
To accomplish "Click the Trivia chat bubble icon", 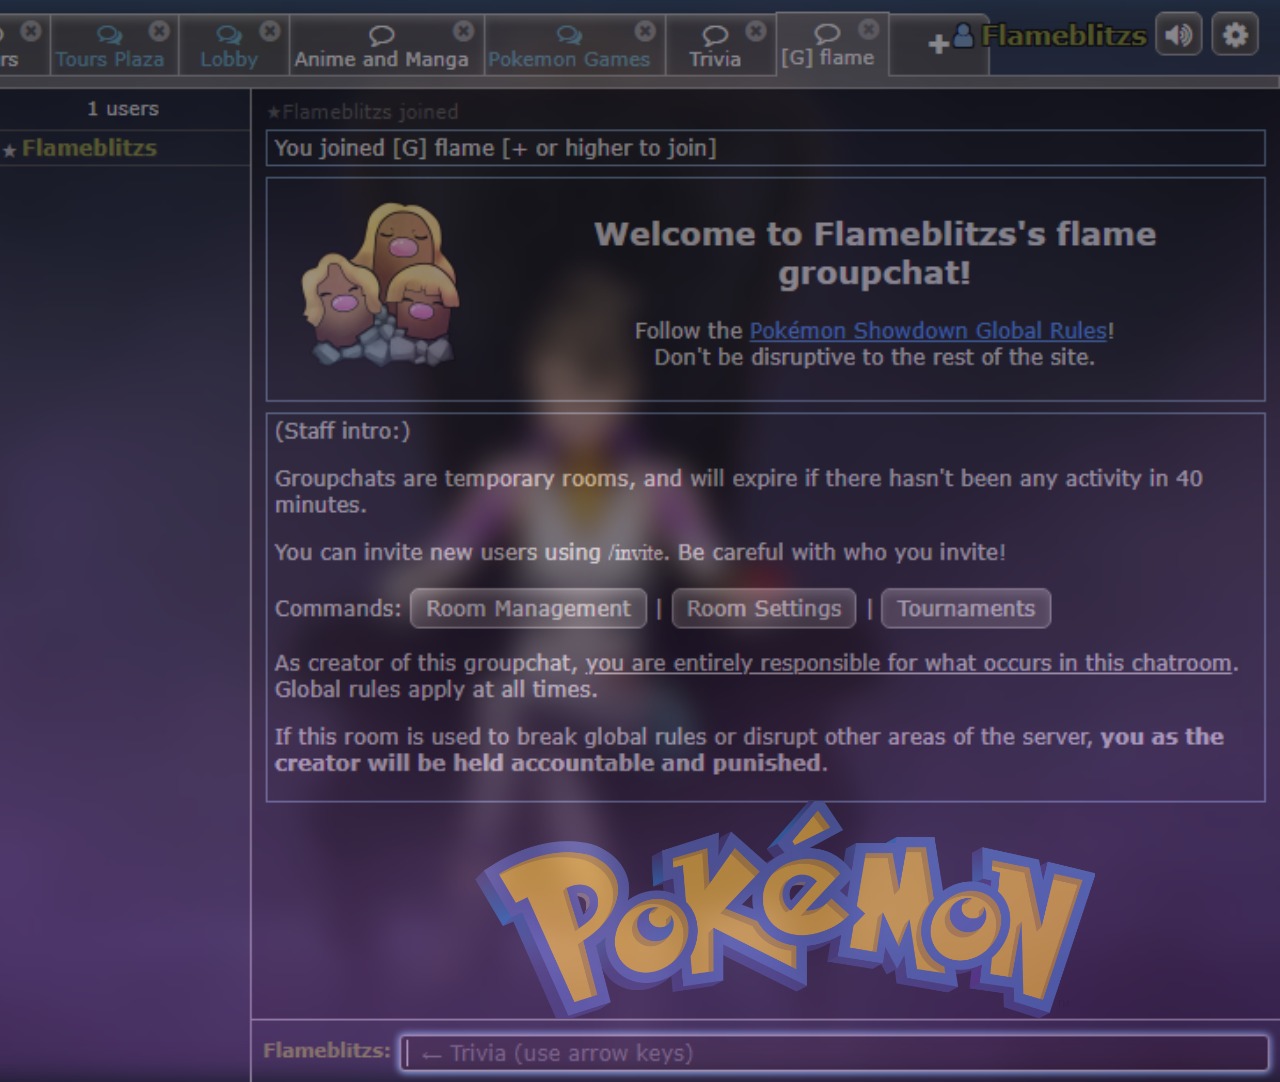I will coord(715,35).
